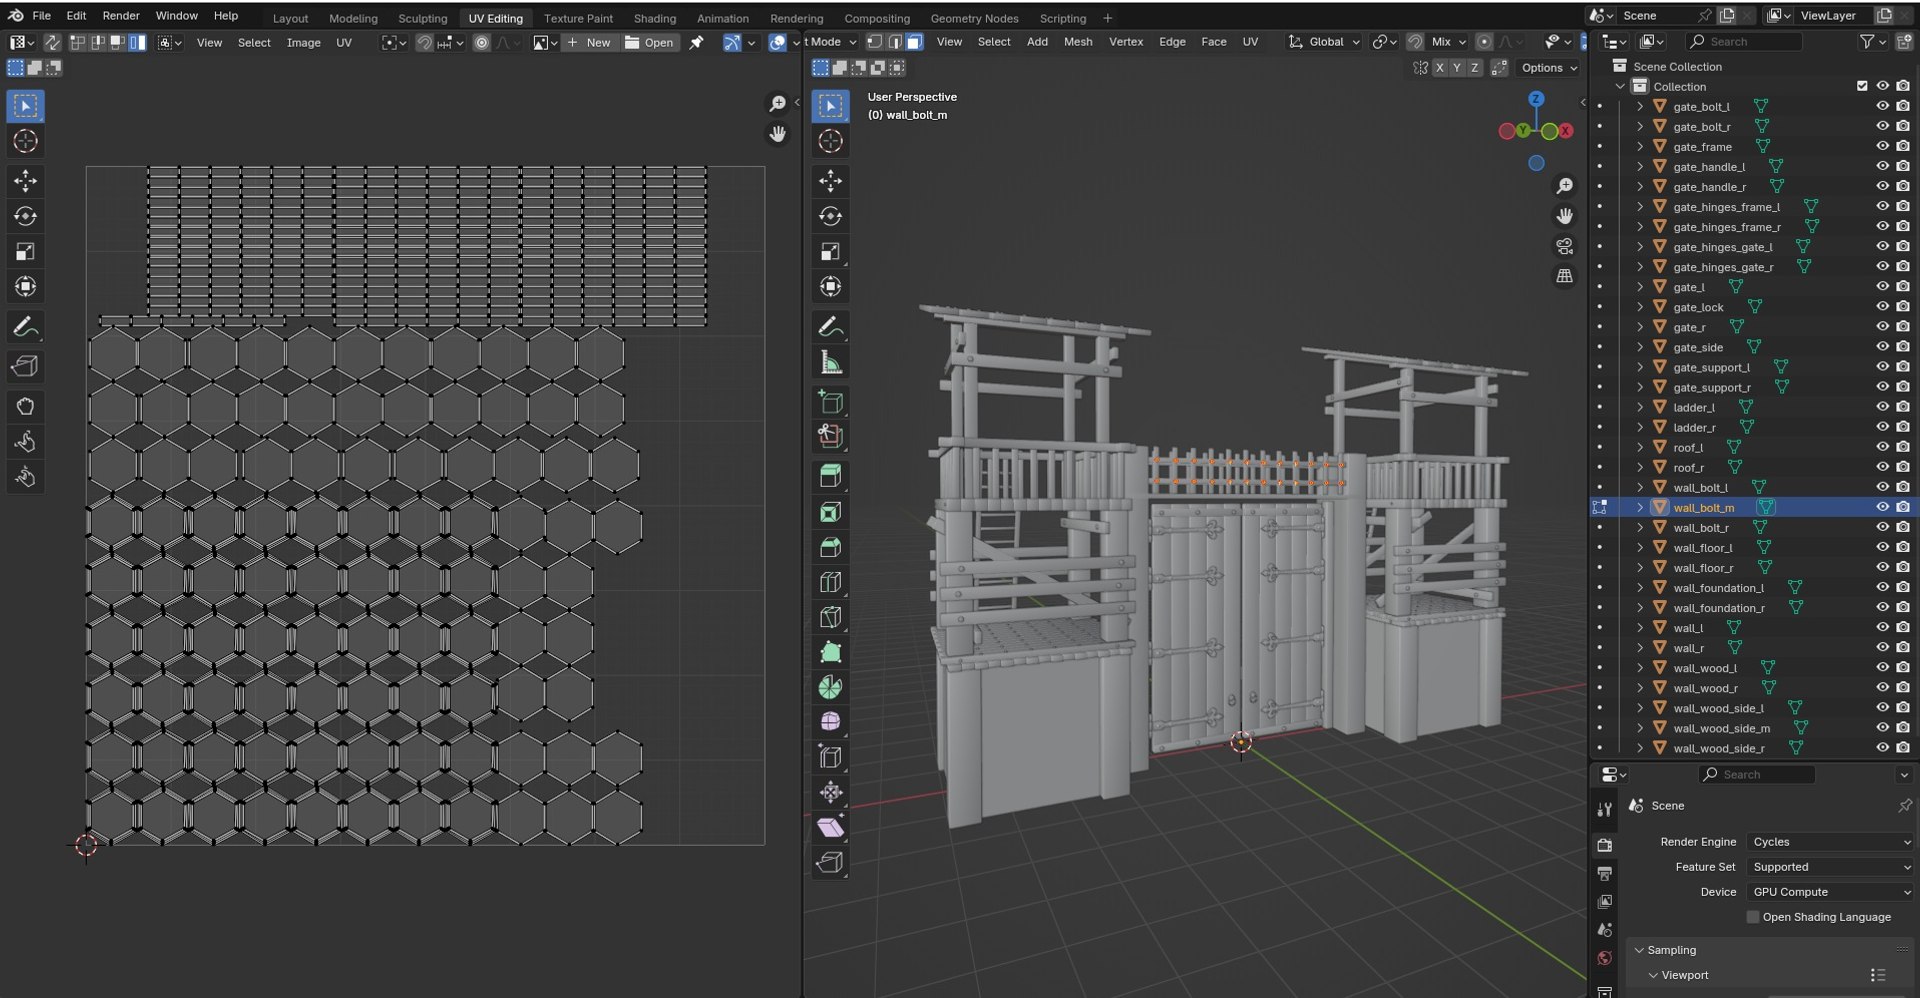Disable gate_lock in renders
The image size is (1920, 998).
pyautogui.click(x=1903, y=307)
